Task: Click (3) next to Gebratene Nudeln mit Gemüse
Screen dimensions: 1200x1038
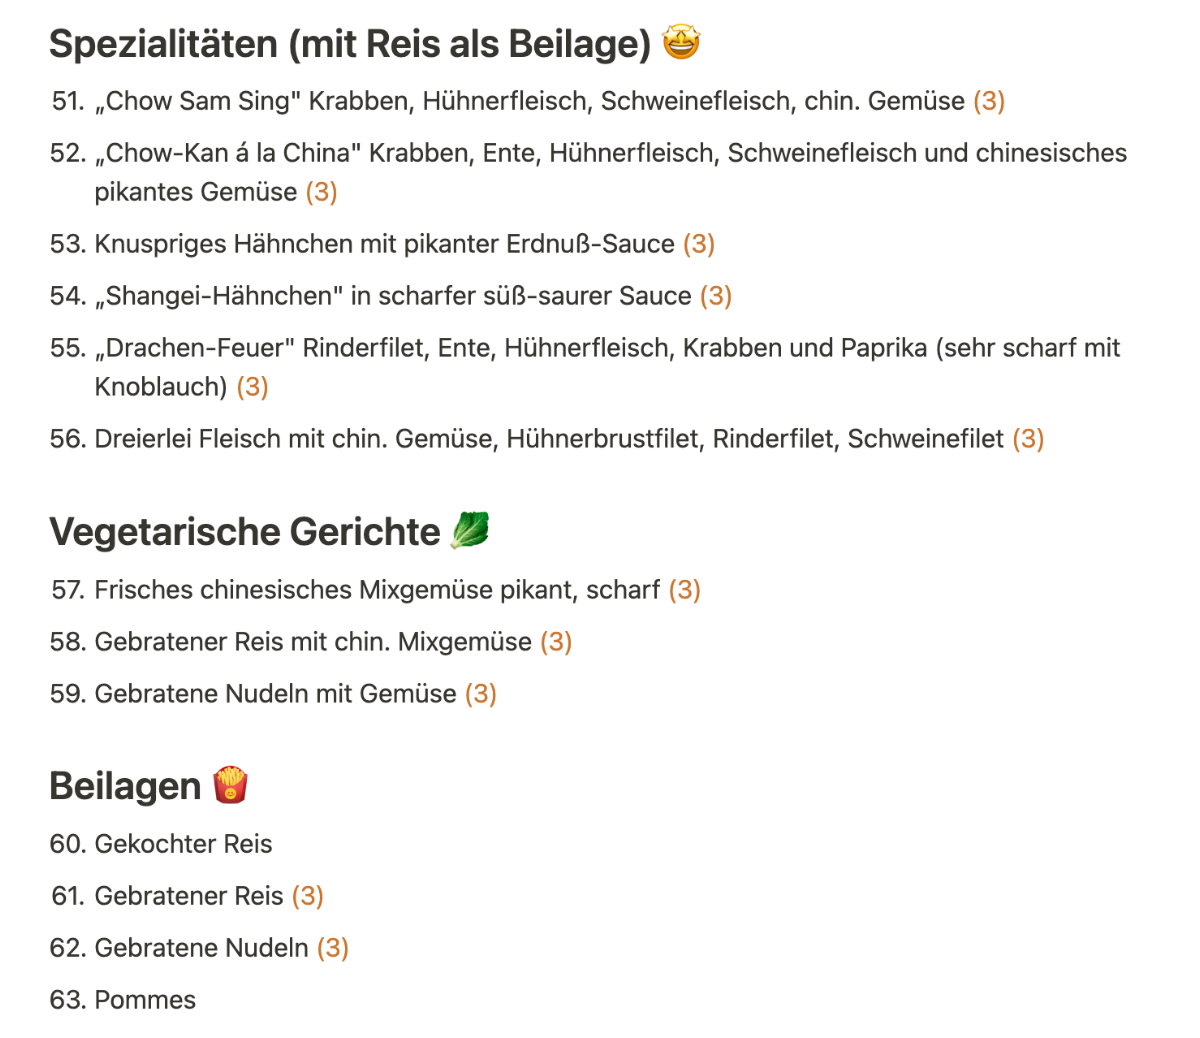Action: click(x=481, y=694)
